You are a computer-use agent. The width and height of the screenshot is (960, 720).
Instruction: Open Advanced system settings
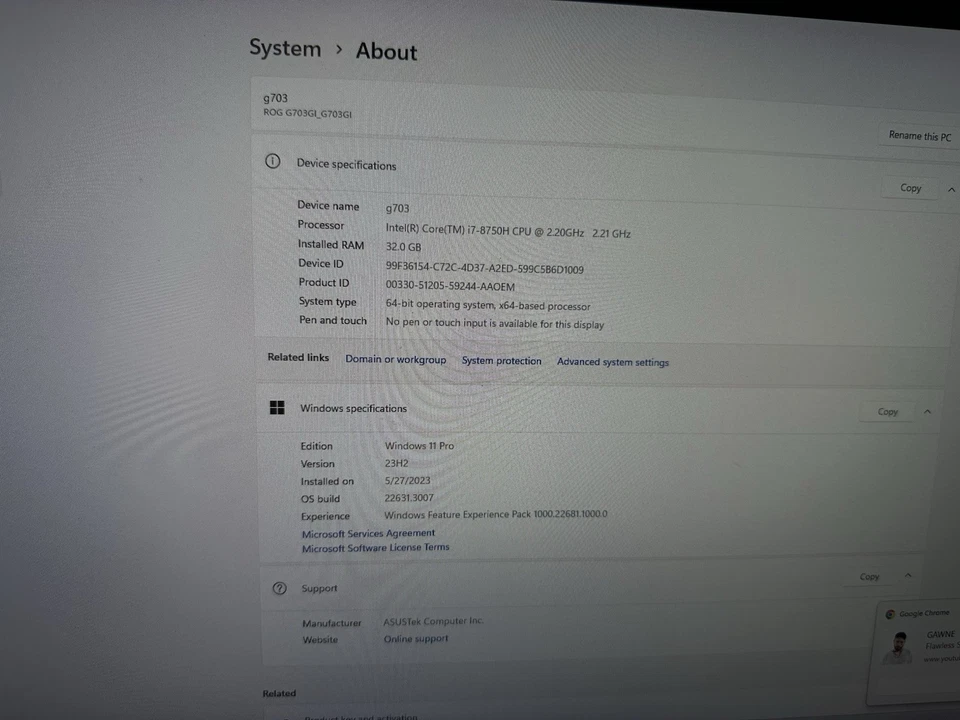point(613,362)
